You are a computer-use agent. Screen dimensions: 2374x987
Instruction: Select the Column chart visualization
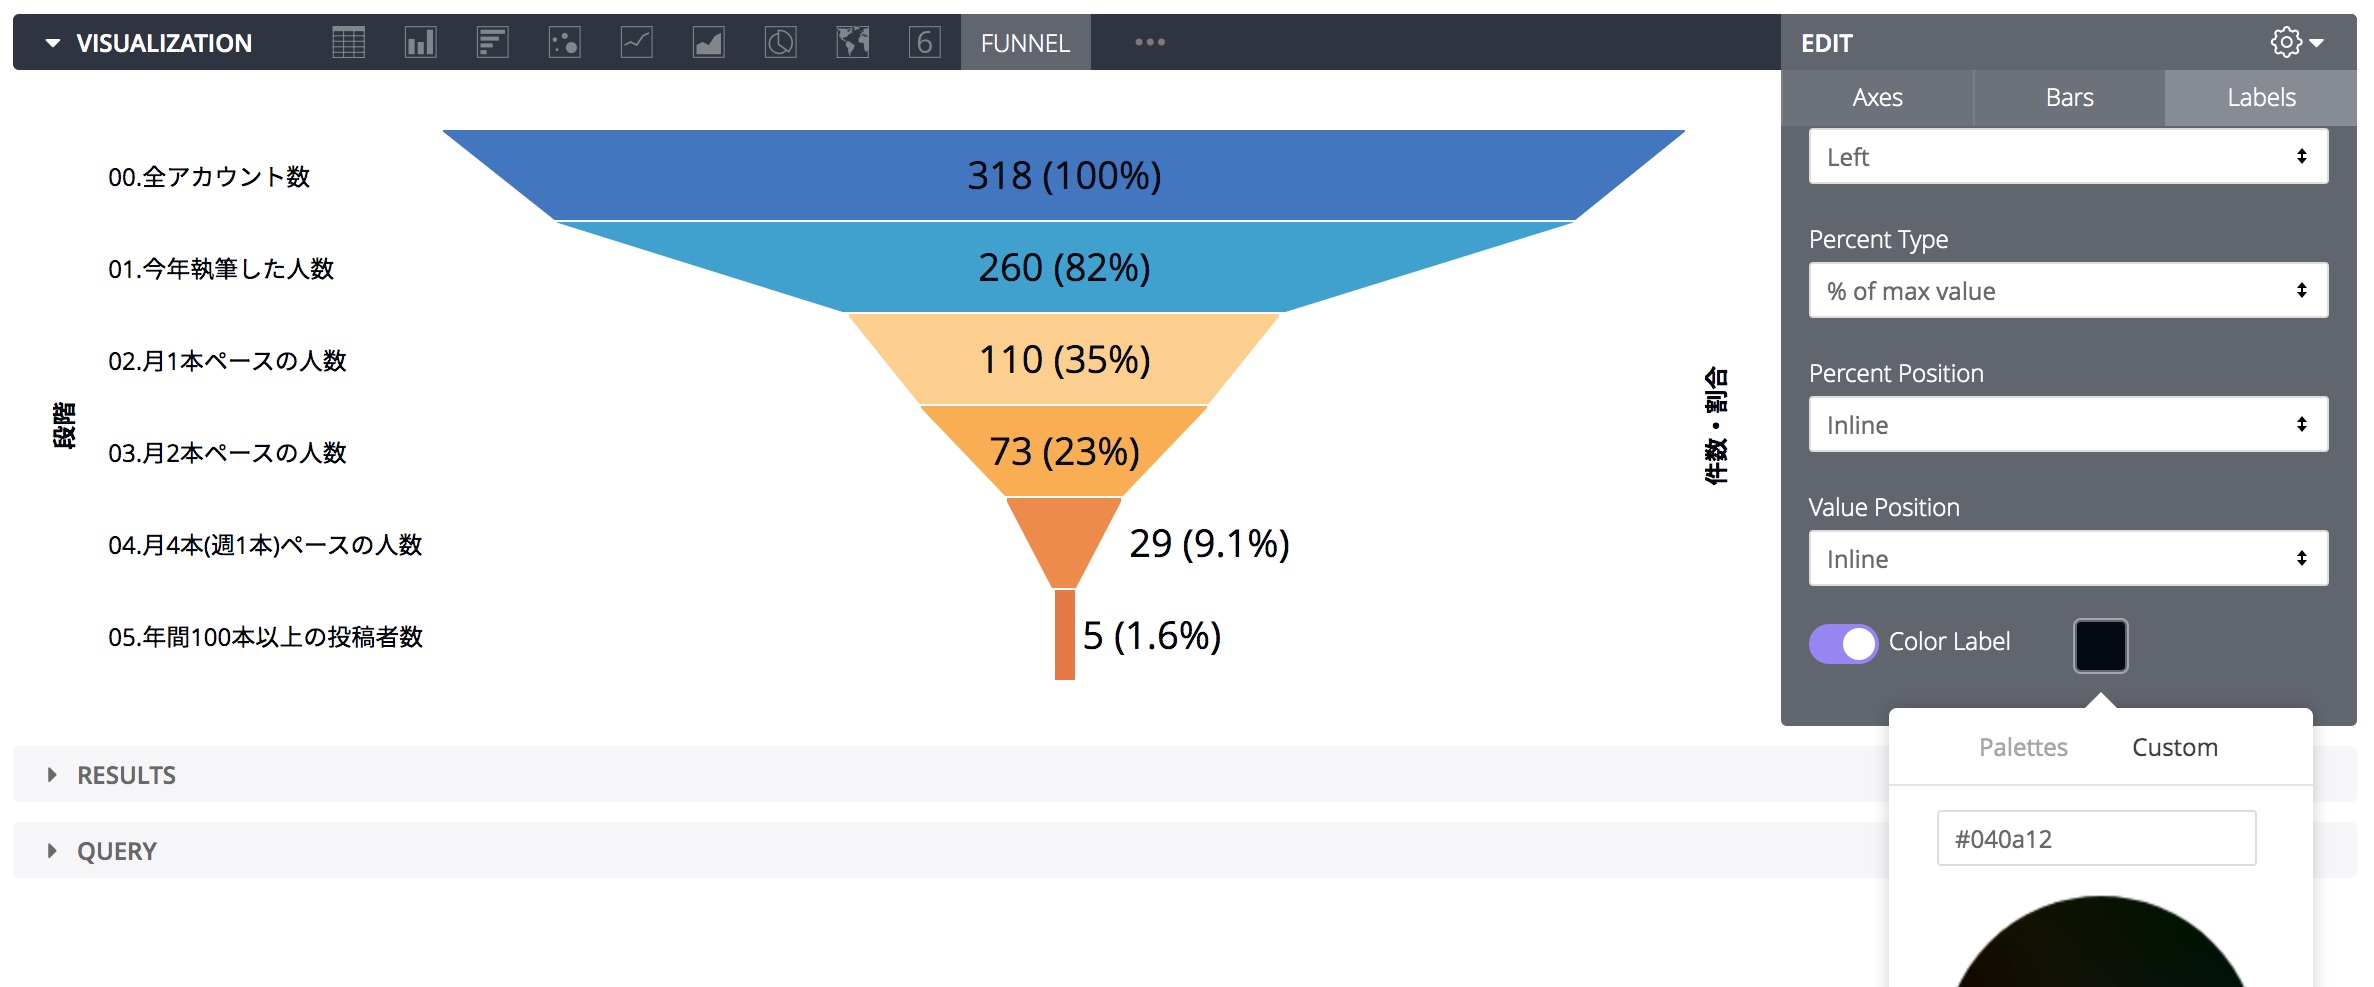(420, 42)
